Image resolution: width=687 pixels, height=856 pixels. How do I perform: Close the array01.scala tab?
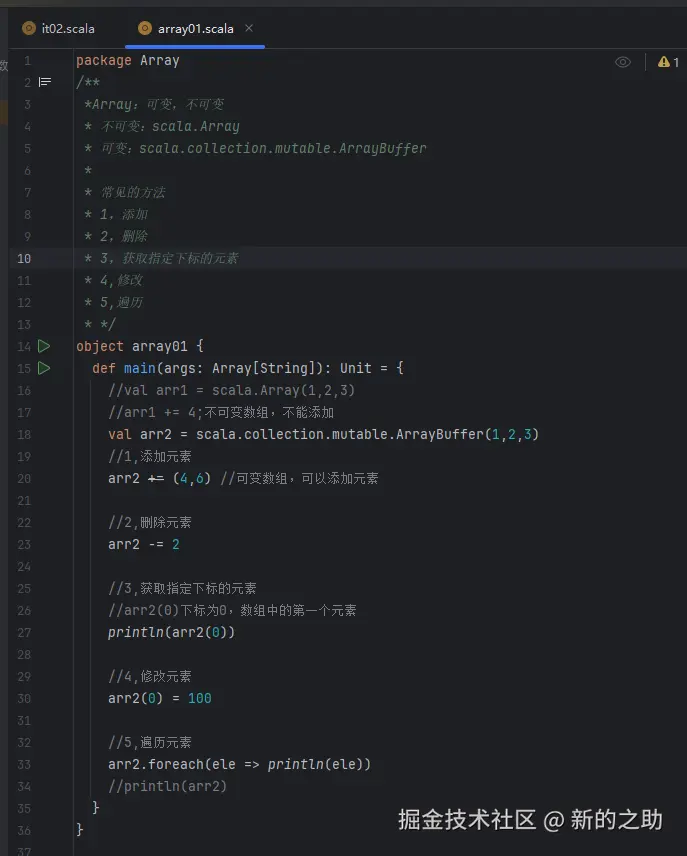pos(249,28)
